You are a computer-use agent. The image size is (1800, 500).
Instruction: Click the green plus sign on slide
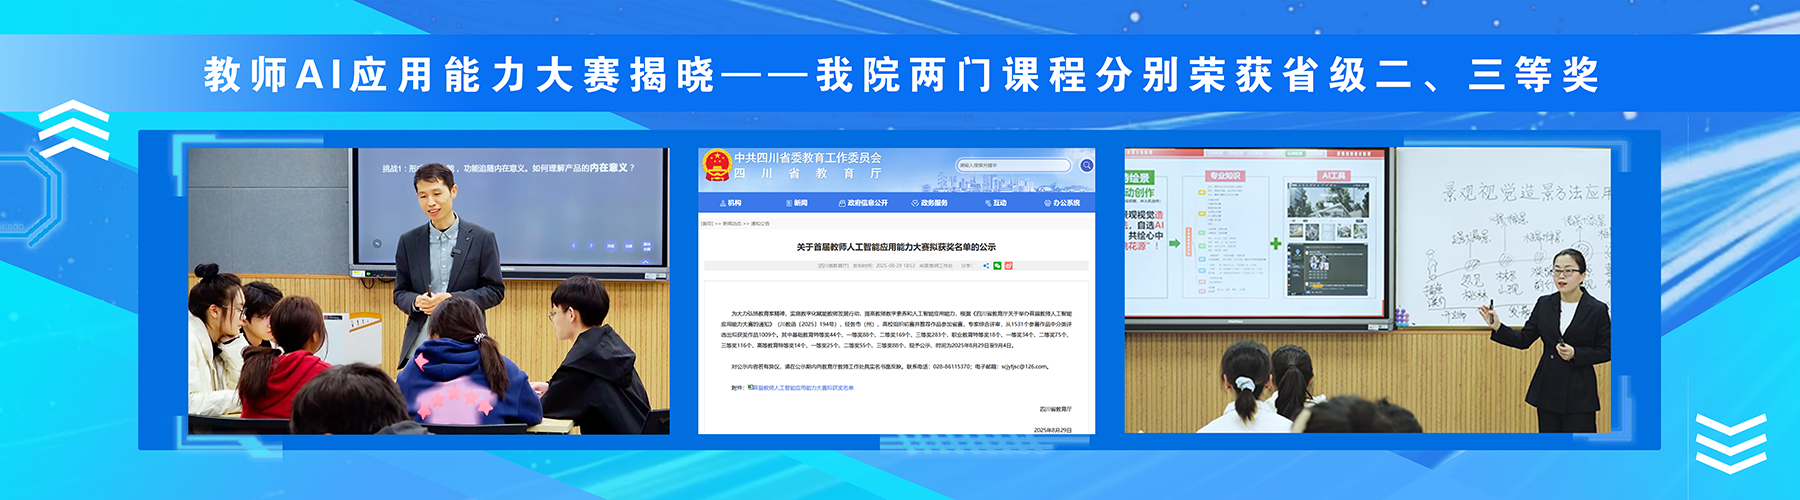coord(1276,243)
